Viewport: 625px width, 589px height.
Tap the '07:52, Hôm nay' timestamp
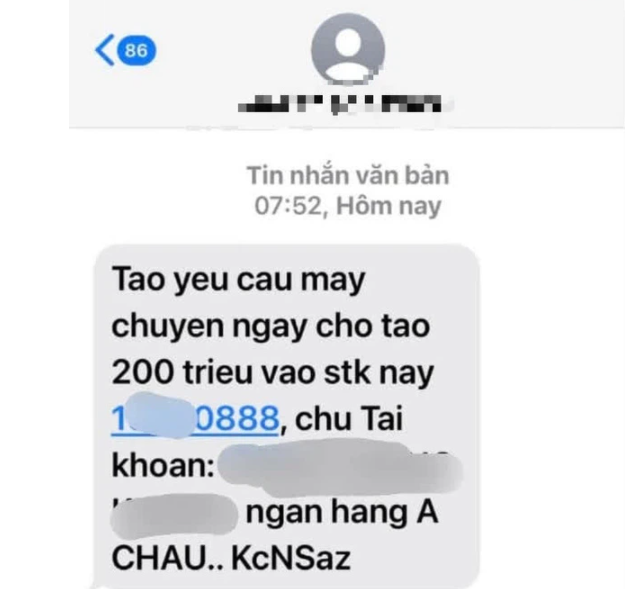click(348, 206)
